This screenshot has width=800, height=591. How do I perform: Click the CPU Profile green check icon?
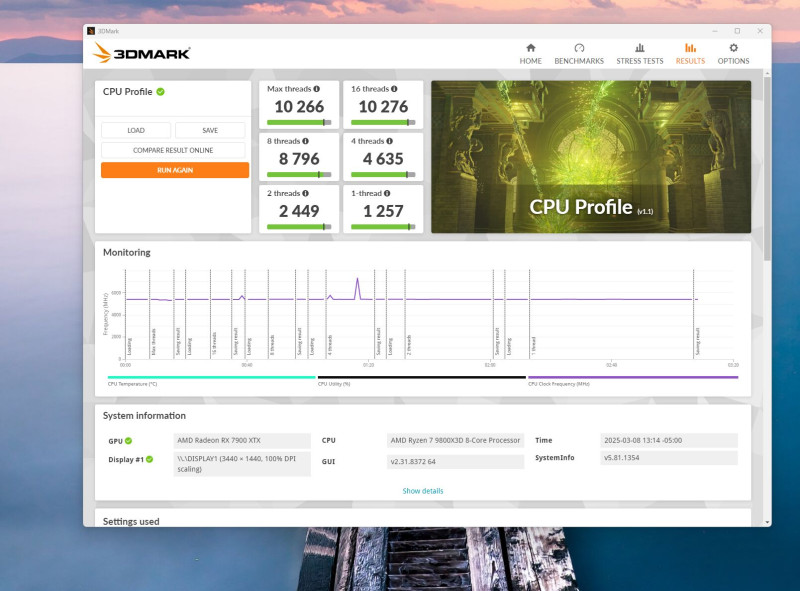pos(161,92)
